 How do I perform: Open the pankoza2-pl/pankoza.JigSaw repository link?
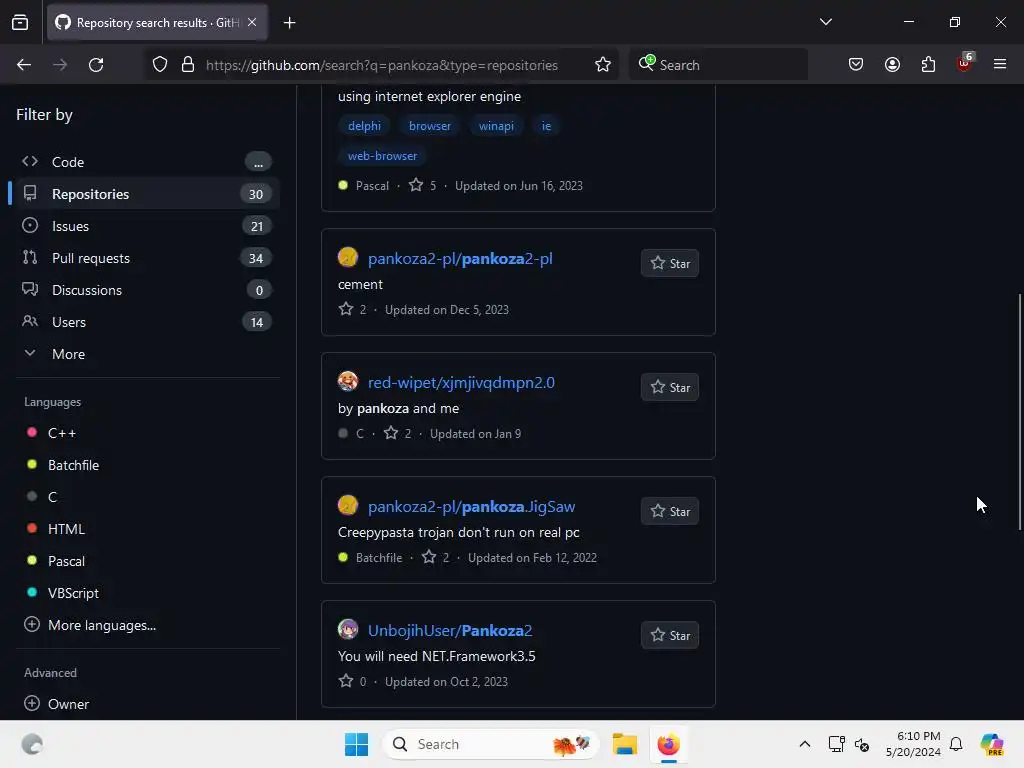(472, 507)
